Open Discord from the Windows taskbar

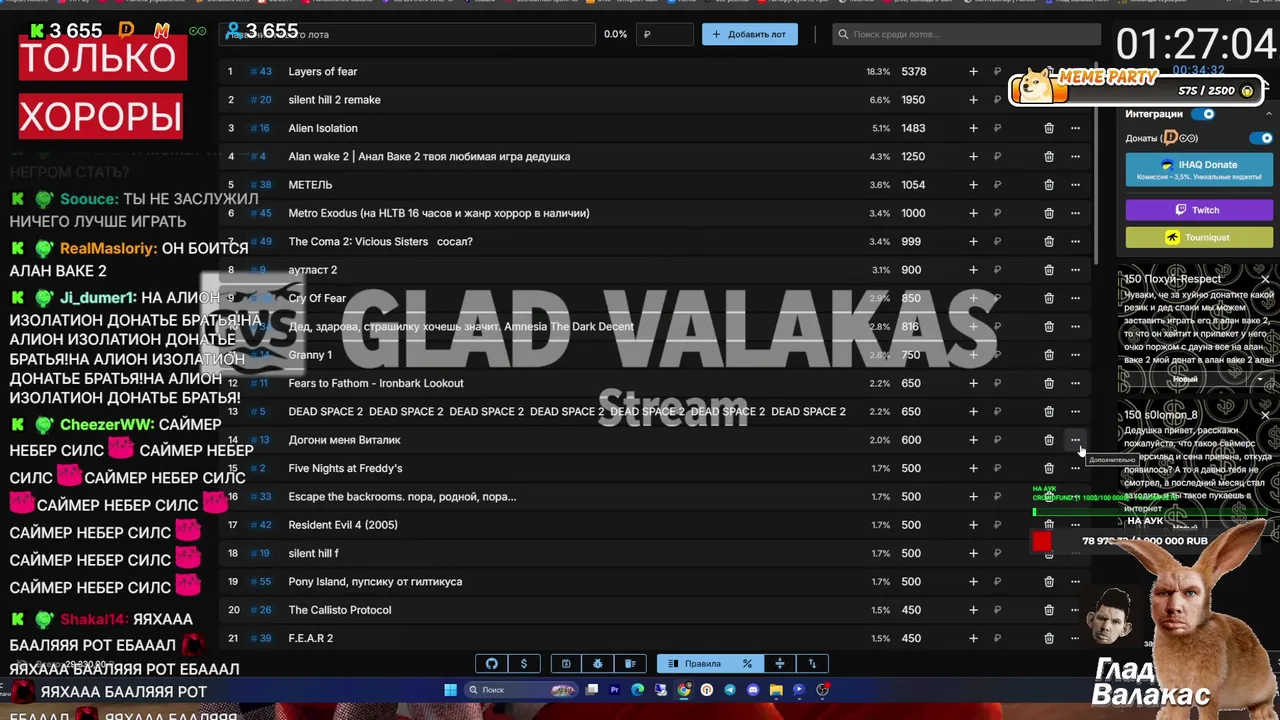click(x=753, y=690)
